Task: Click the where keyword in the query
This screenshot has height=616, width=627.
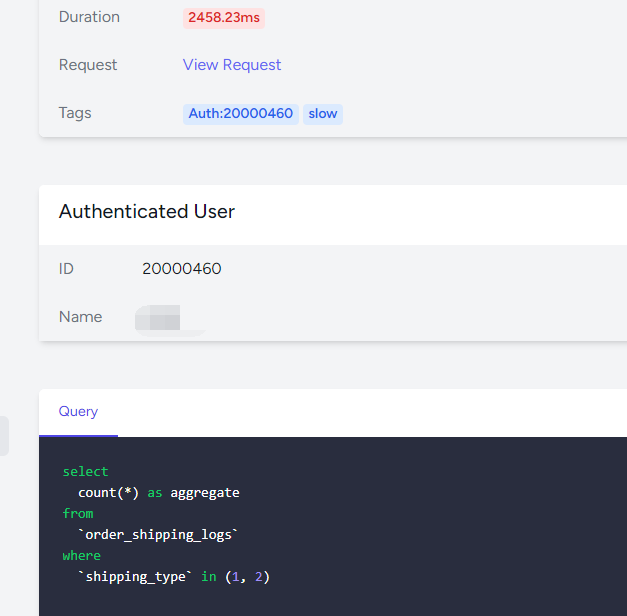Action: (x=81, y=555)
